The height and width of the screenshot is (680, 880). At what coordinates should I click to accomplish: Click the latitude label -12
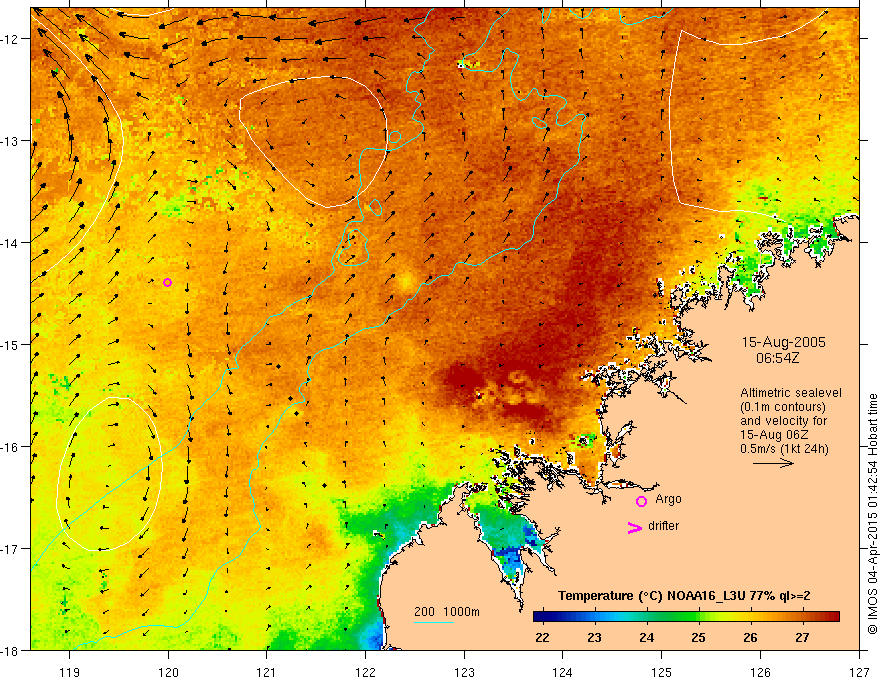[x=11, y=39]
